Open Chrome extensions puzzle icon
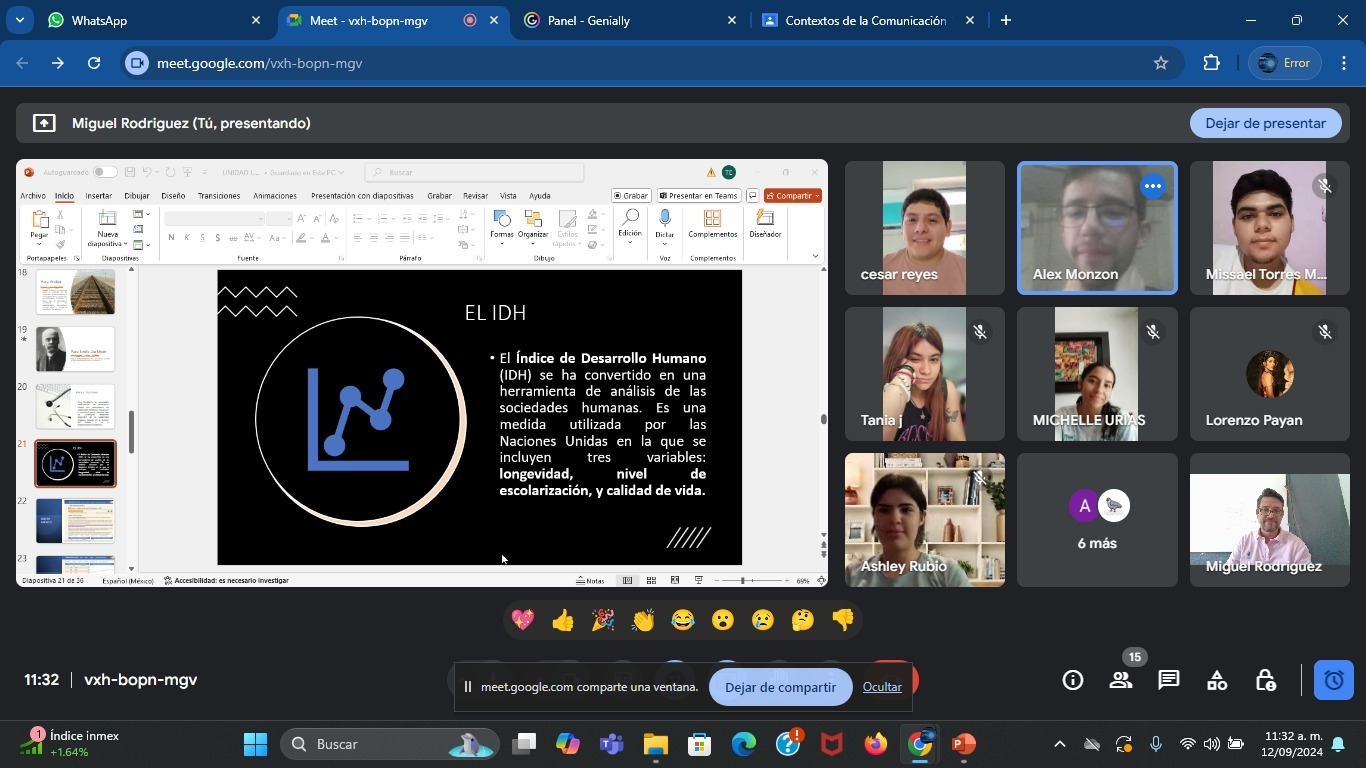This screenshot has width=1366, height=768. (x=1212, y=63)
